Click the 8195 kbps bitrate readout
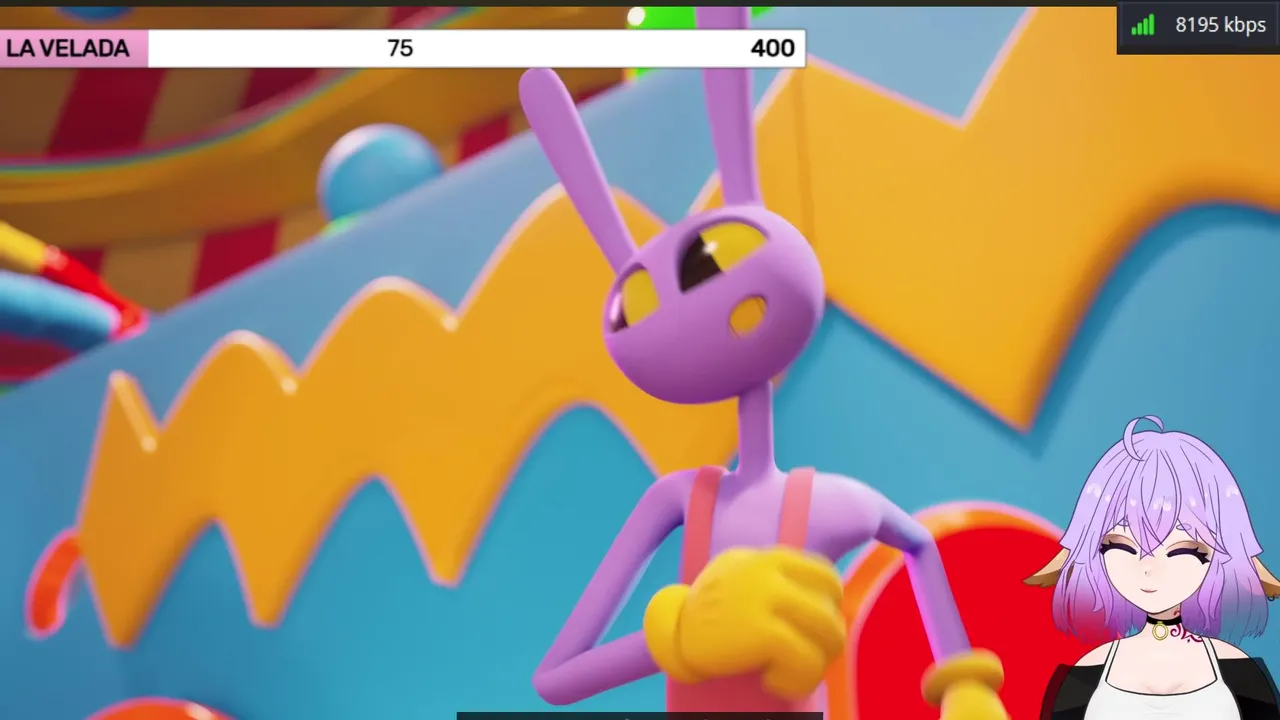Viewport: 1280px width, 720px height. tap(1220, 26)
